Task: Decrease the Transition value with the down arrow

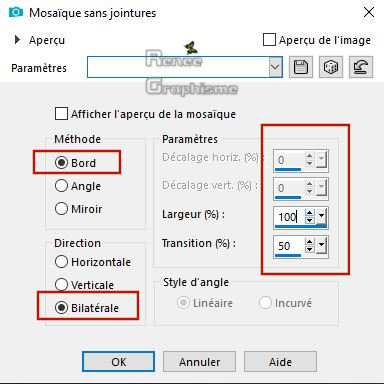Action: (x=310, y=249)
